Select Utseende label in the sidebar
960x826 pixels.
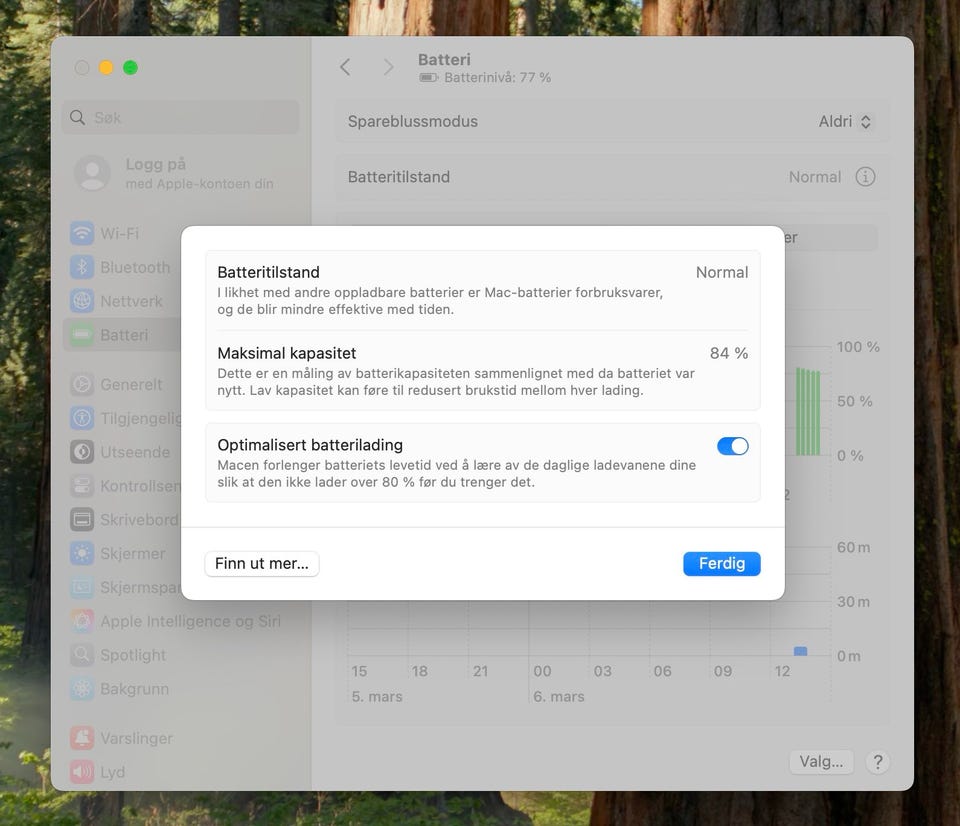pos(135,452)
